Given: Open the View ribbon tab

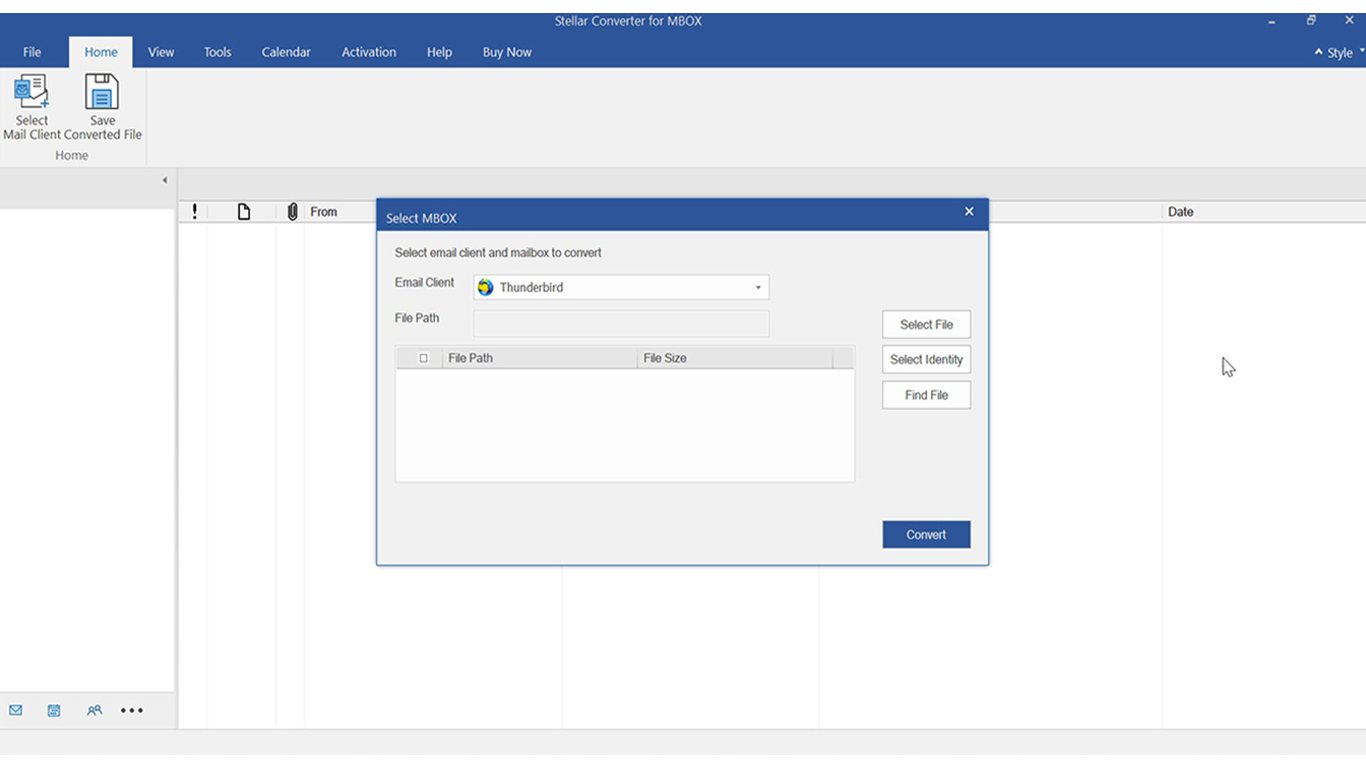Looking at the screenshot, I should tap(161, 52).
